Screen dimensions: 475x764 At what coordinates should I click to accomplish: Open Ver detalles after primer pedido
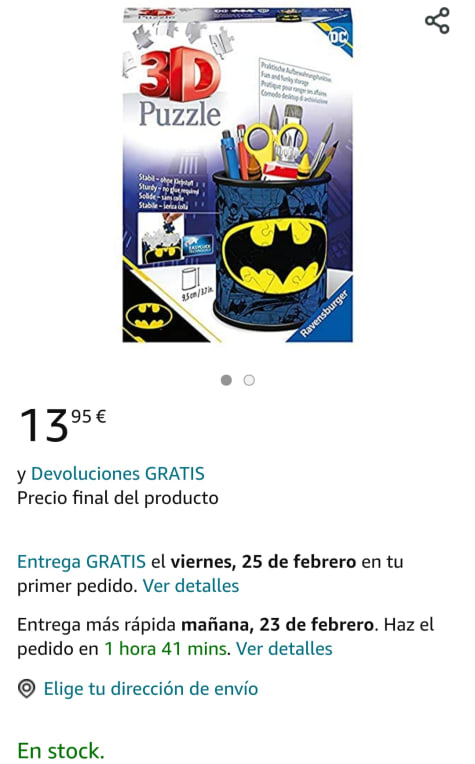(191, 586)
